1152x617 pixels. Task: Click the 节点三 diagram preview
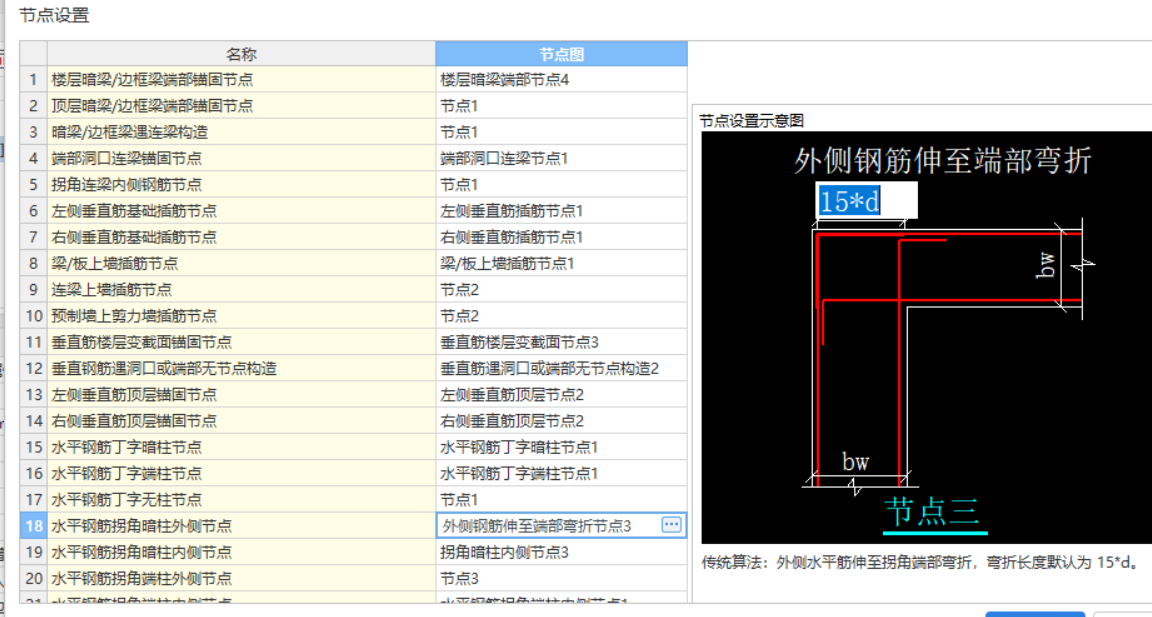(x=926, y=338)
